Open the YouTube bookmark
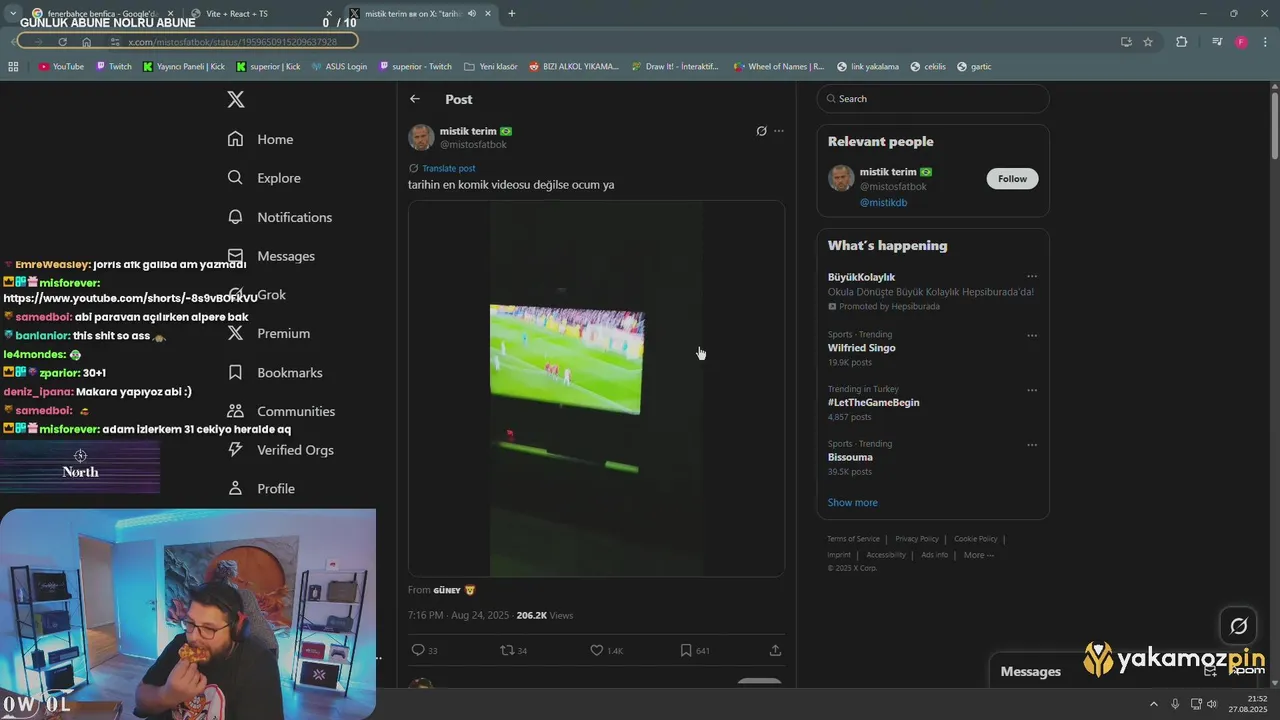This screenshot has width=1280, height=720. coord(61,67)
